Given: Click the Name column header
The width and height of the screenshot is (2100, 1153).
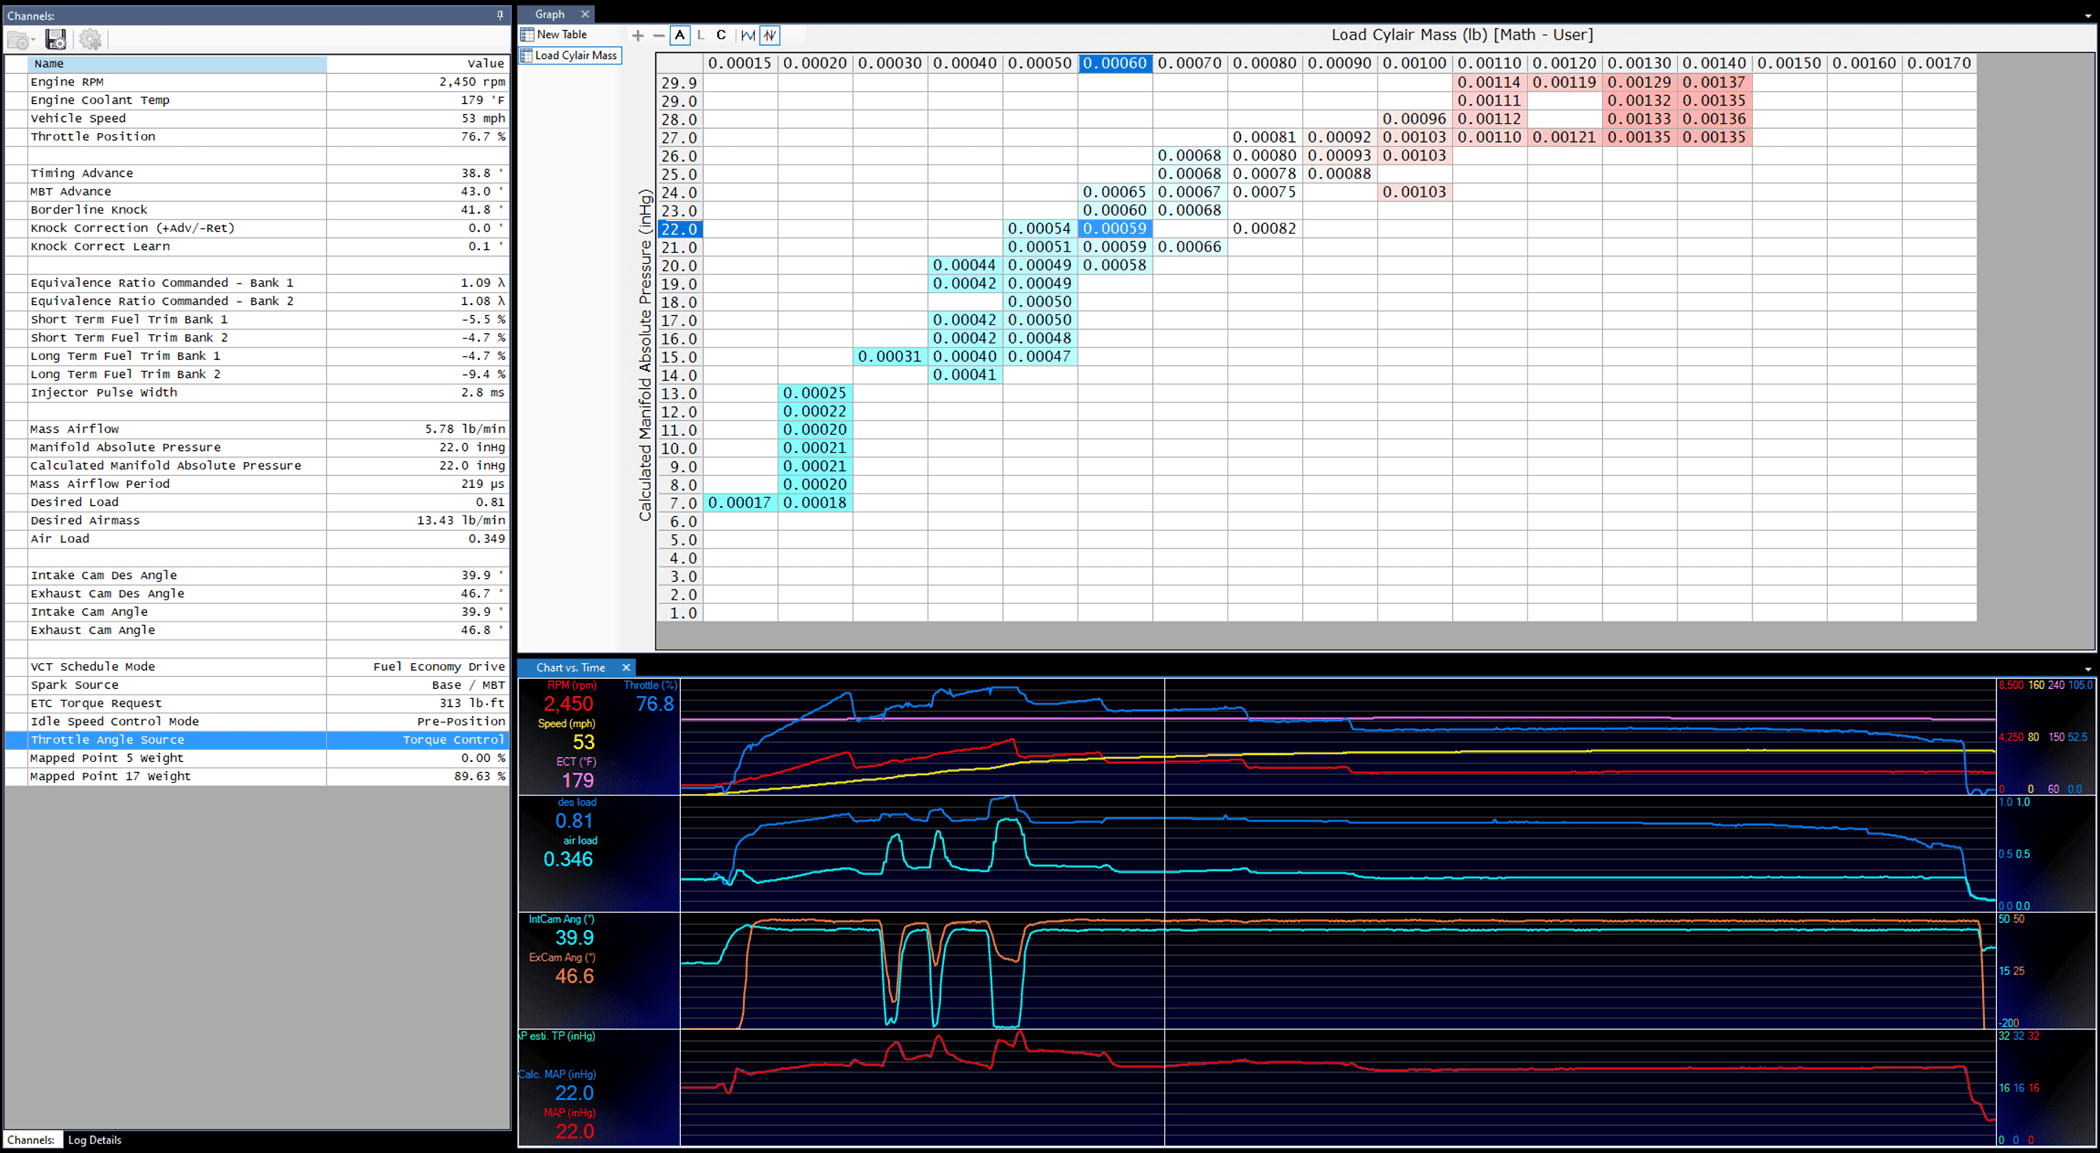Looking at the screenshot, I should point(176,63).
